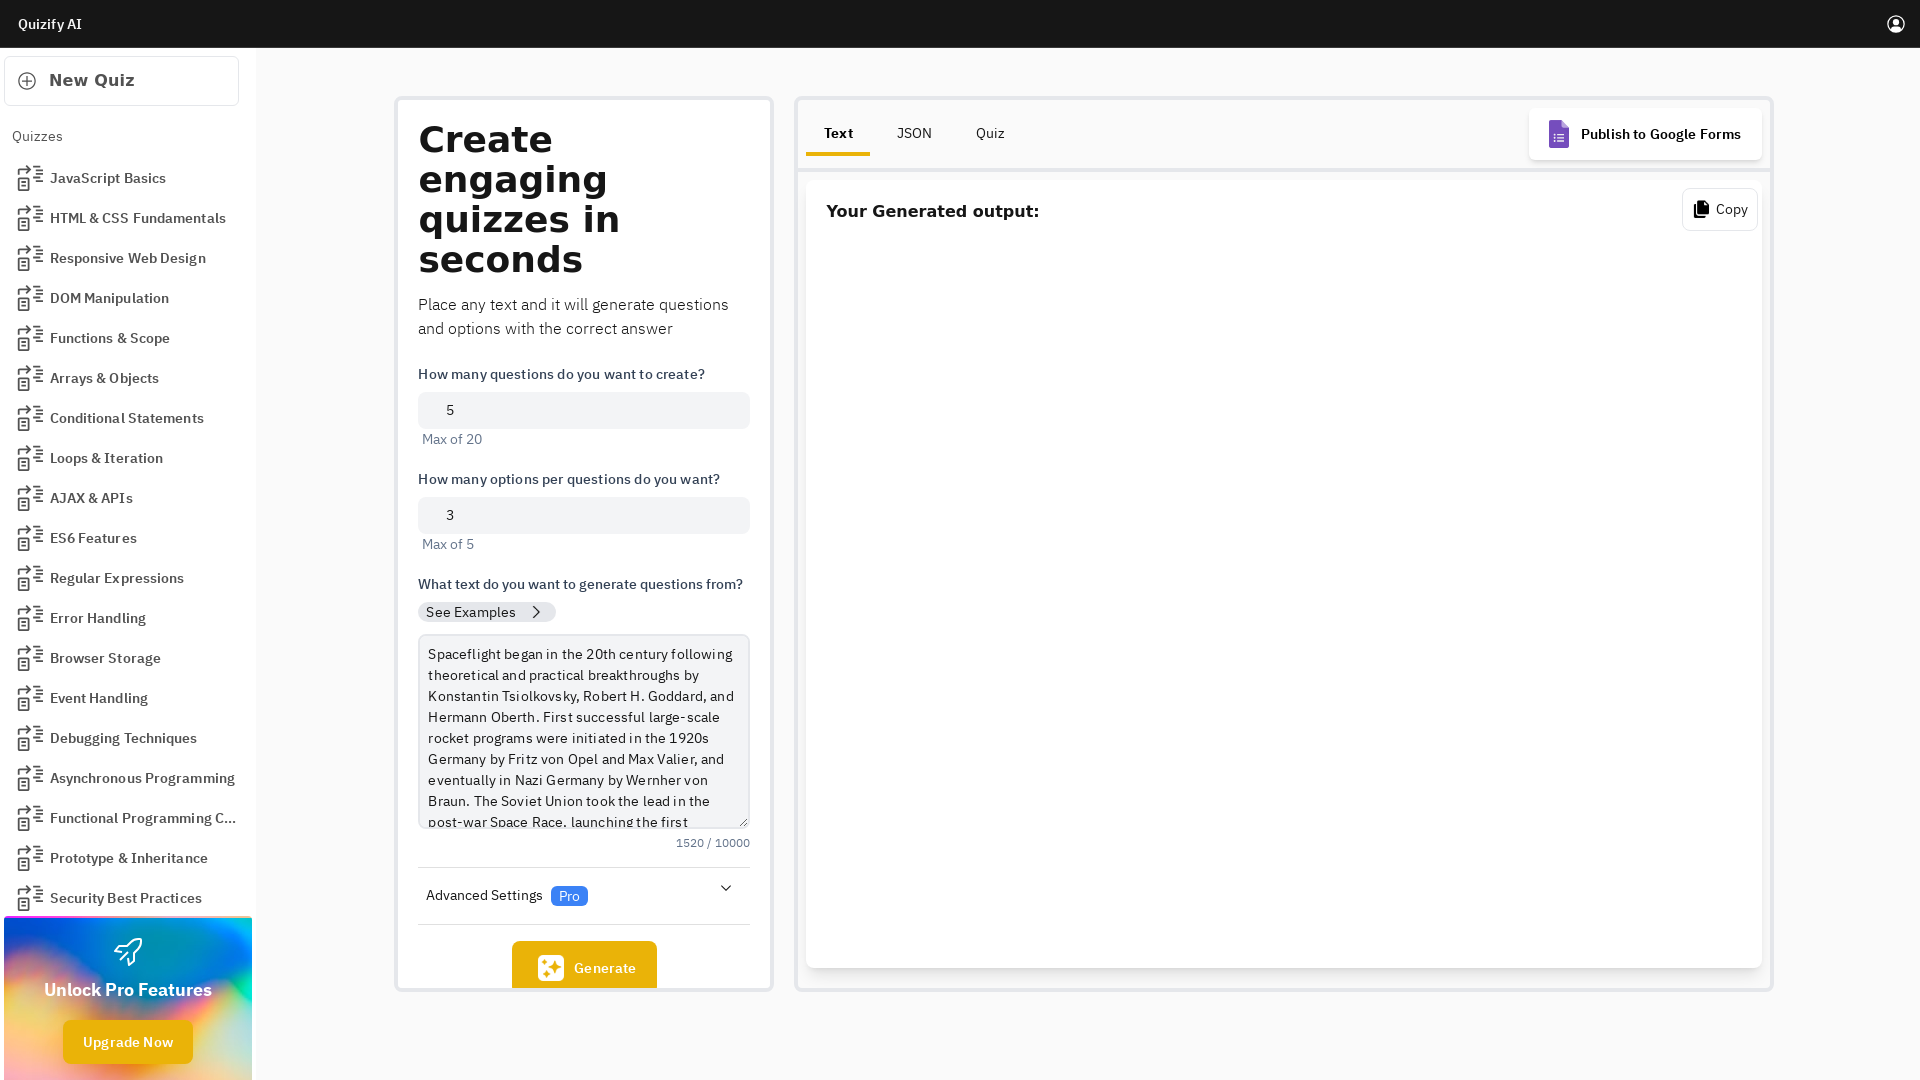The image size is (1920, 1080).
Task: Click the ES6 Features quiz icon
Action: [30, 538]
